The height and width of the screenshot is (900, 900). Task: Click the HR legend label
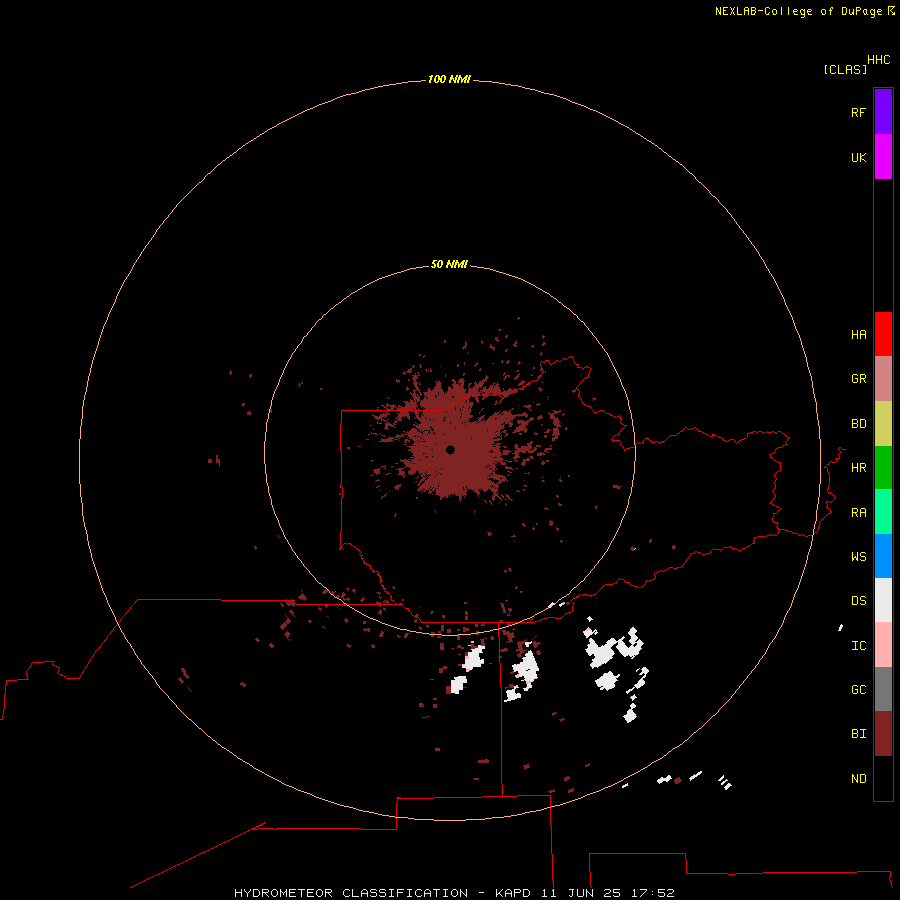[x=858, y=468]
